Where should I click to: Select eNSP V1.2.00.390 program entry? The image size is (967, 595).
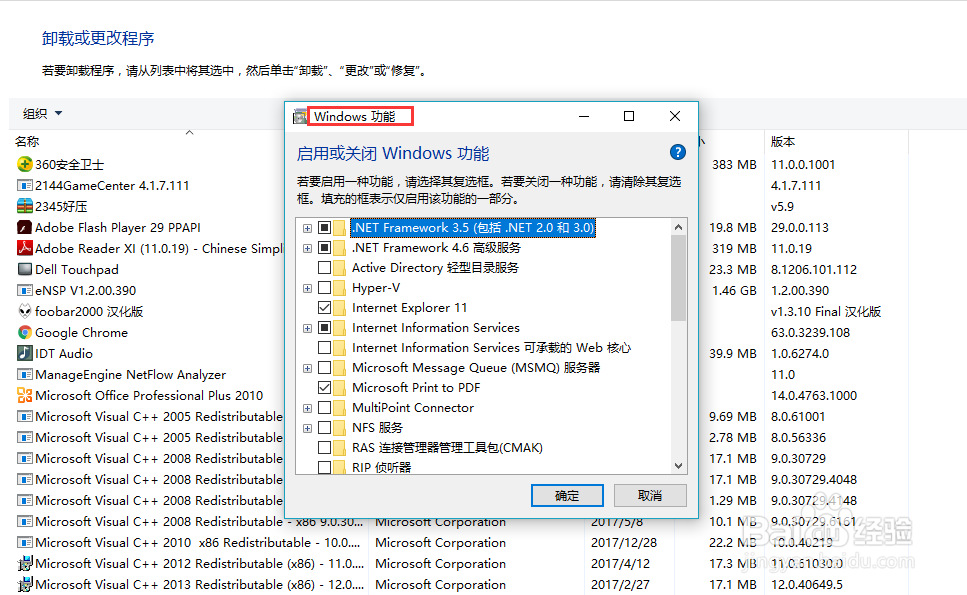(x=86, y=290)
